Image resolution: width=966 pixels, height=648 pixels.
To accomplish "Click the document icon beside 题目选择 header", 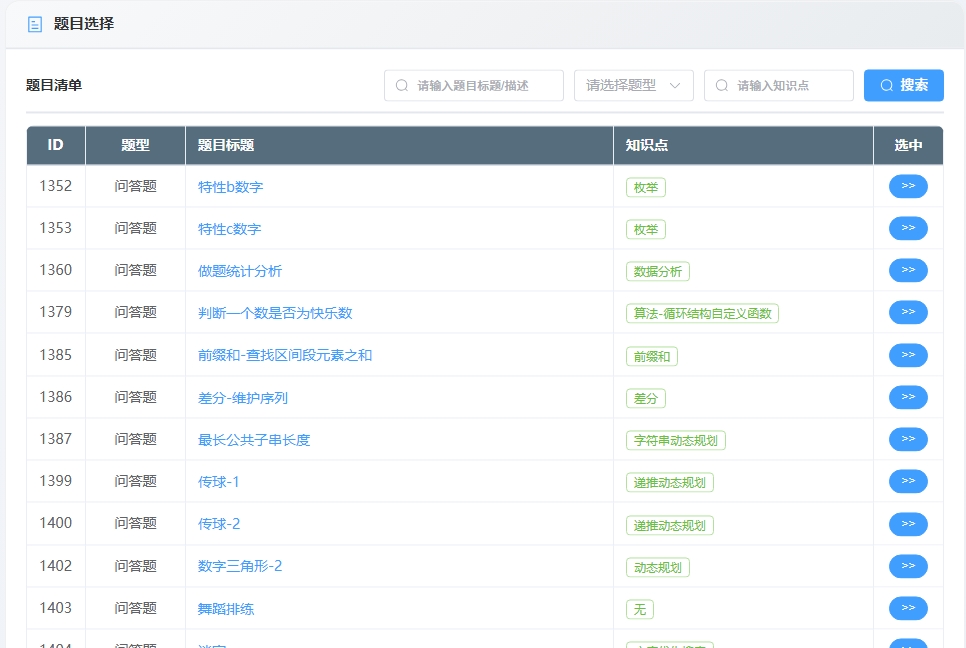I will [x=35, y=24].
